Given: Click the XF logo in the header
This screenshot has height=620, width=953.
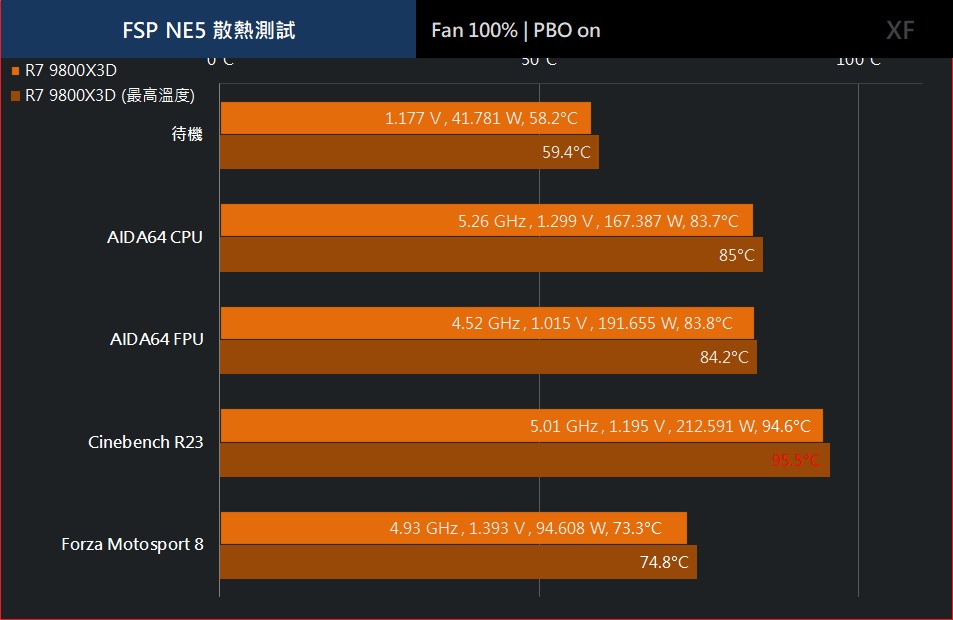Looking at the screenshot, I should [x=900, y=30].
